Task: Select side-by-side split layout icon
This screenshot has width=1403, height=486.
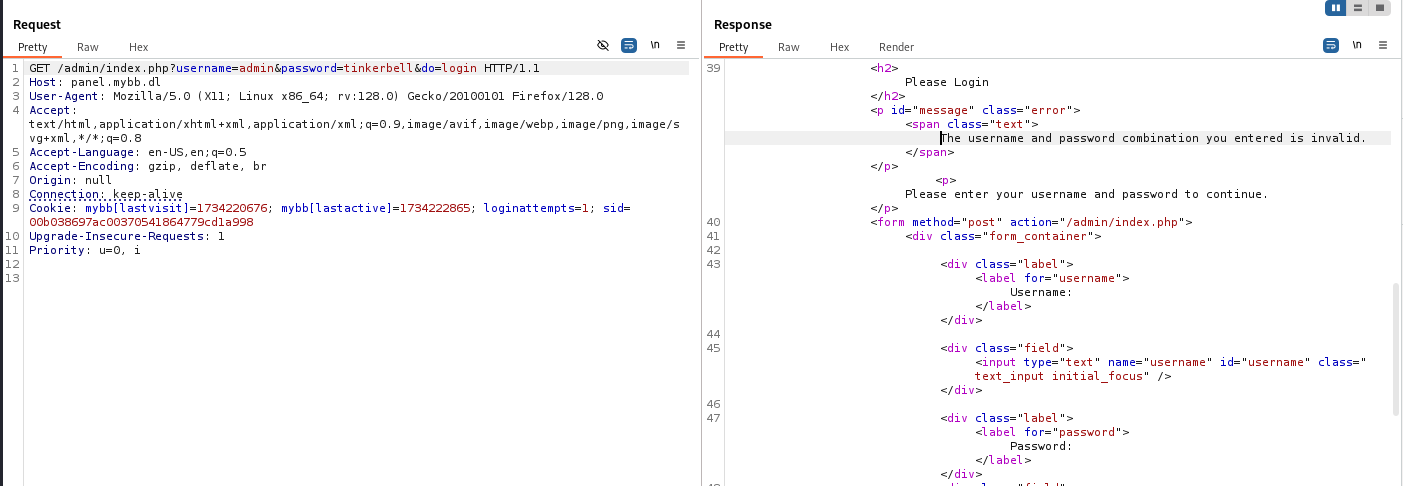Action: [1335, 8]
